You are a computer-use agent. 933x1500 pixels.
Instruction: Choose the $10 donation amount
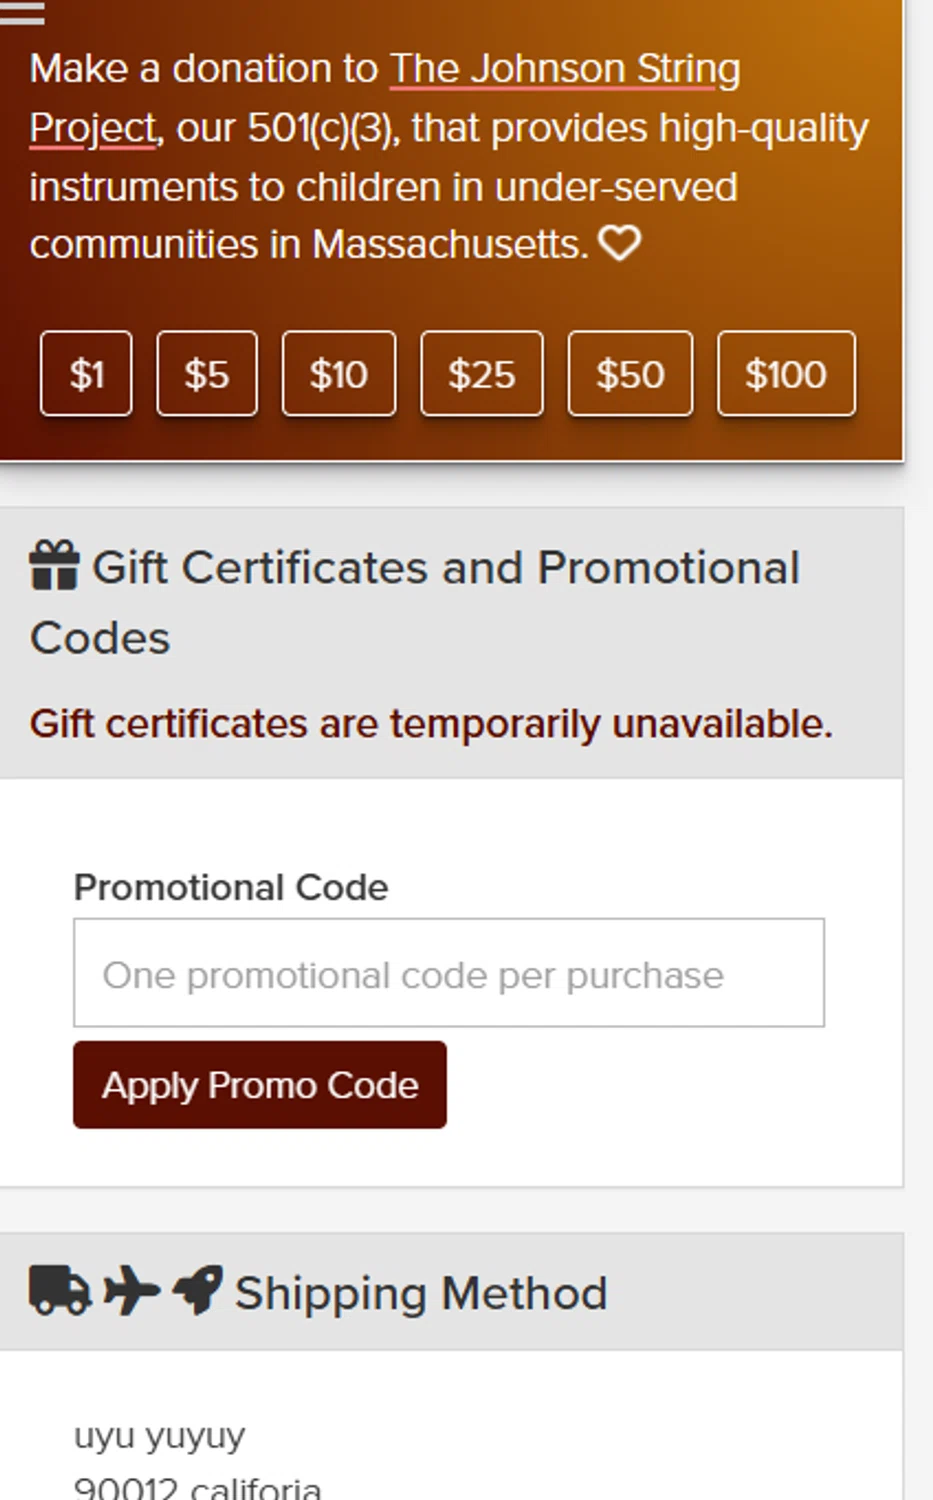339,374
